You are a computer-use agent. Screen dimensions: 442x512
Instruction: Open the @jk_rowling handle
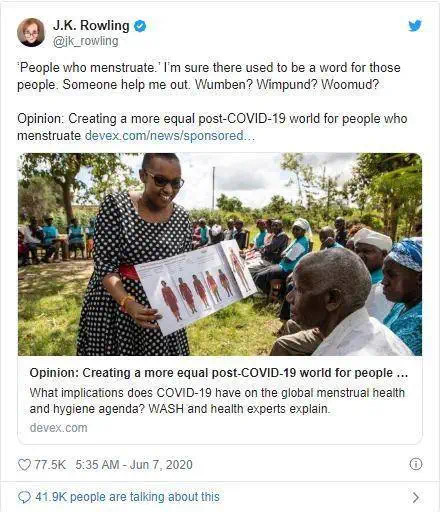pyautogui.click(x=86, y=41)
